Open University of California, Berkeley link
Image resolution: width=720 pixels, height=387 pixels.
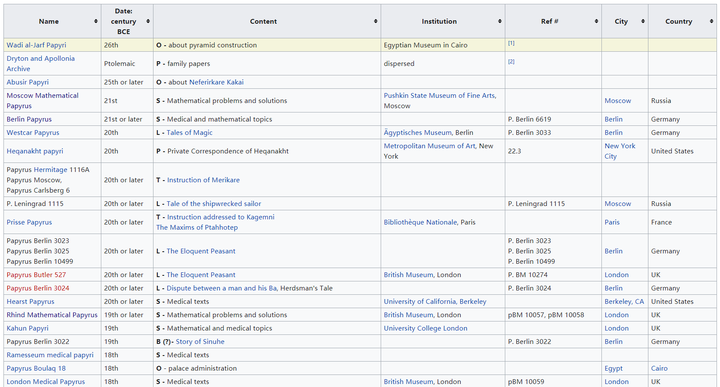(435, 302)
